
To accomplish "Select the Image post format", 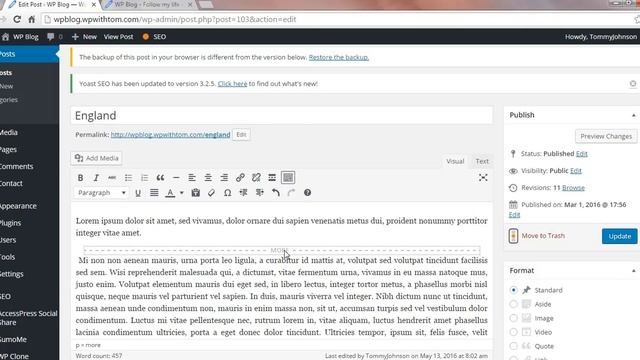I will (513, 318).
